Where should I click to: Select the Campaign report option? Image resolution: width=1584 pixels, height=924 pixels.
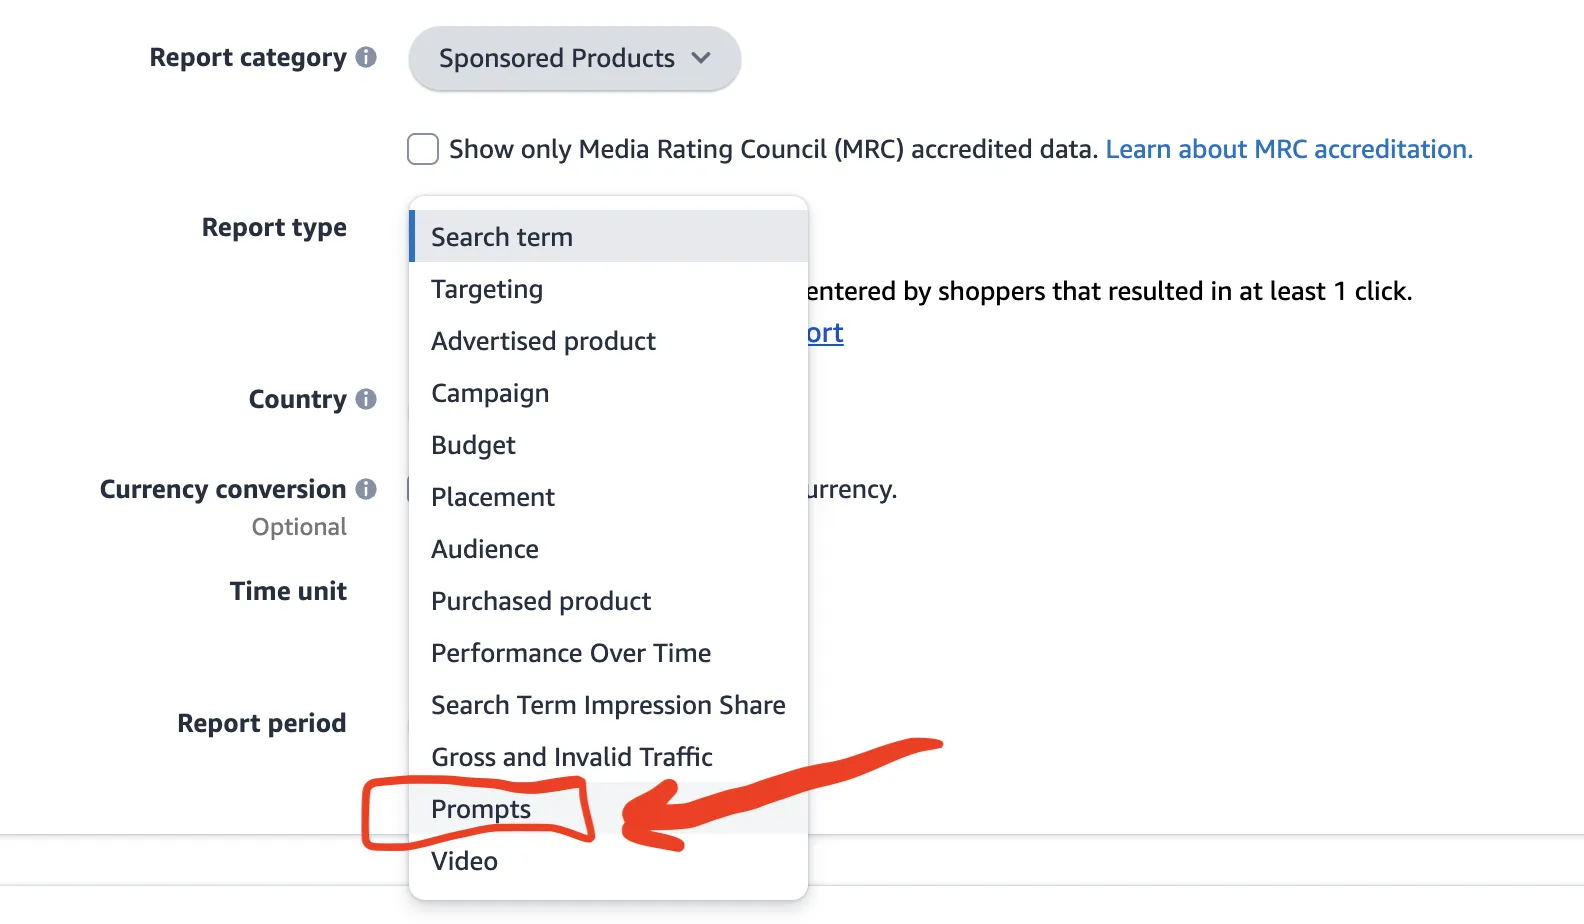click(x=490, y=393)
